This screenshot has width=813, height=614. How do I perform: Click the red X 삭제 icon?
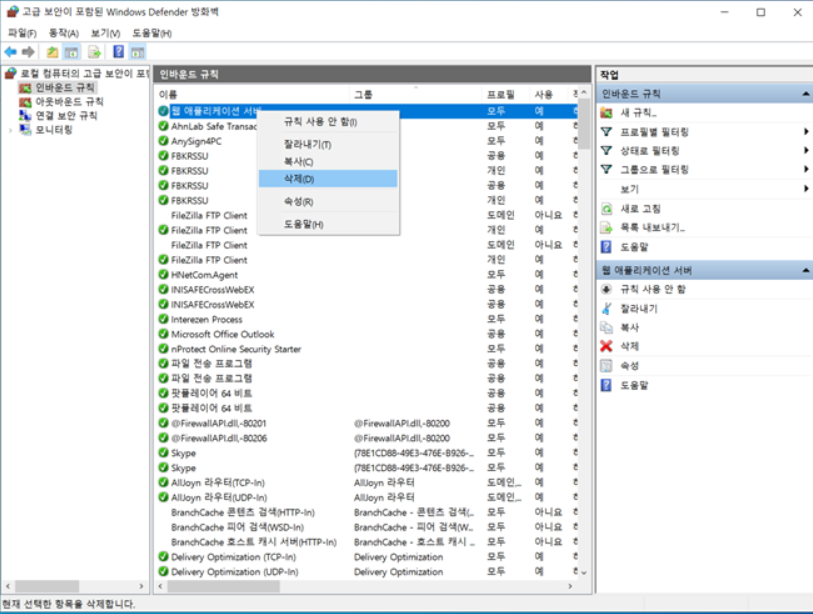pyautogui.click(x=606, y=346)
